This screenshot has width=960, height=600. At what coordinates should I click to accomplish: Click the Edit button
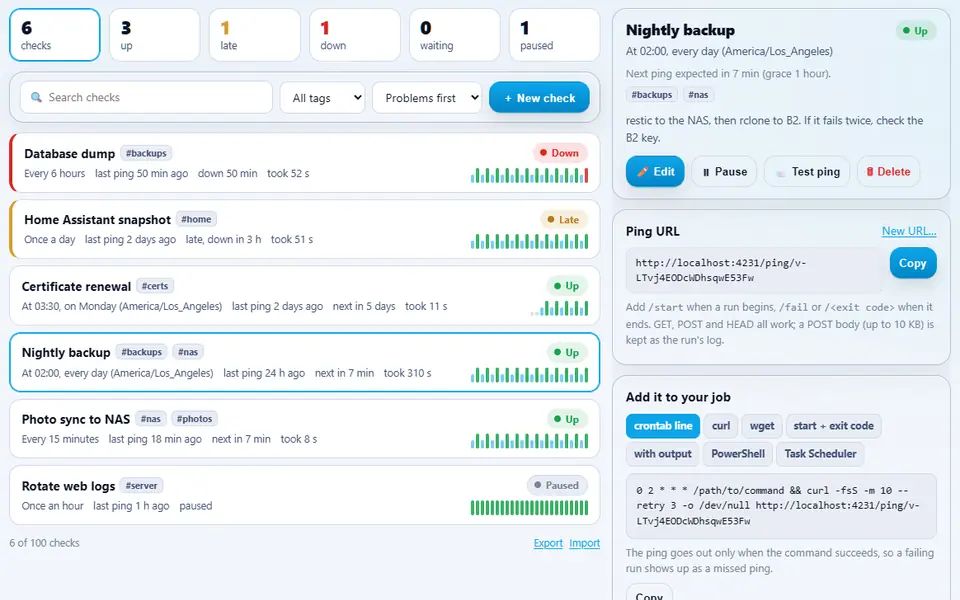655,172
